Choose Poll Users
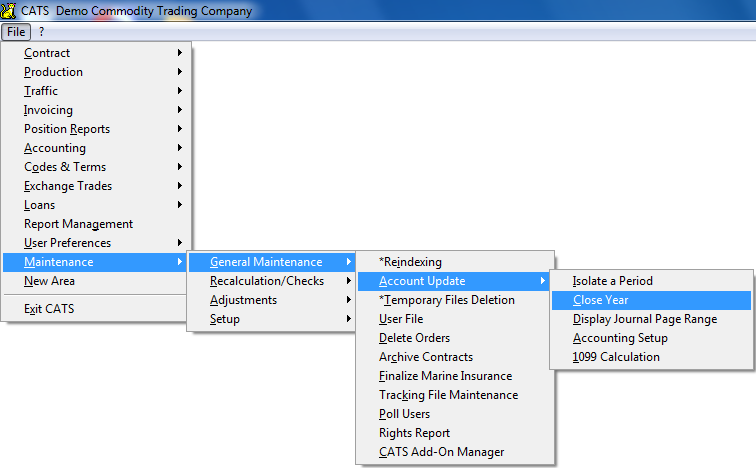756x468 pixels. [x=455, y=414]
